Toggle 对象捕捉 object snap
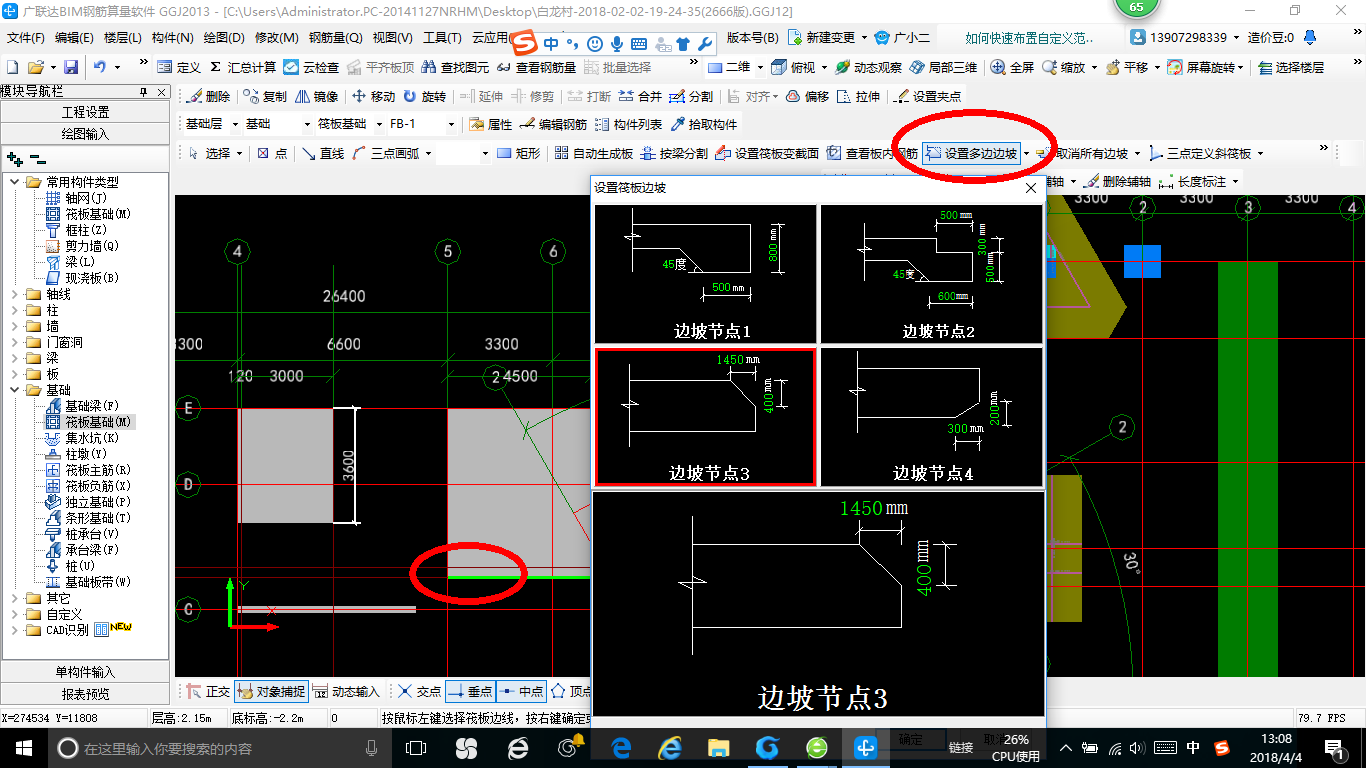This screenshot has height=768, width=1366. (x=270, y=691)
